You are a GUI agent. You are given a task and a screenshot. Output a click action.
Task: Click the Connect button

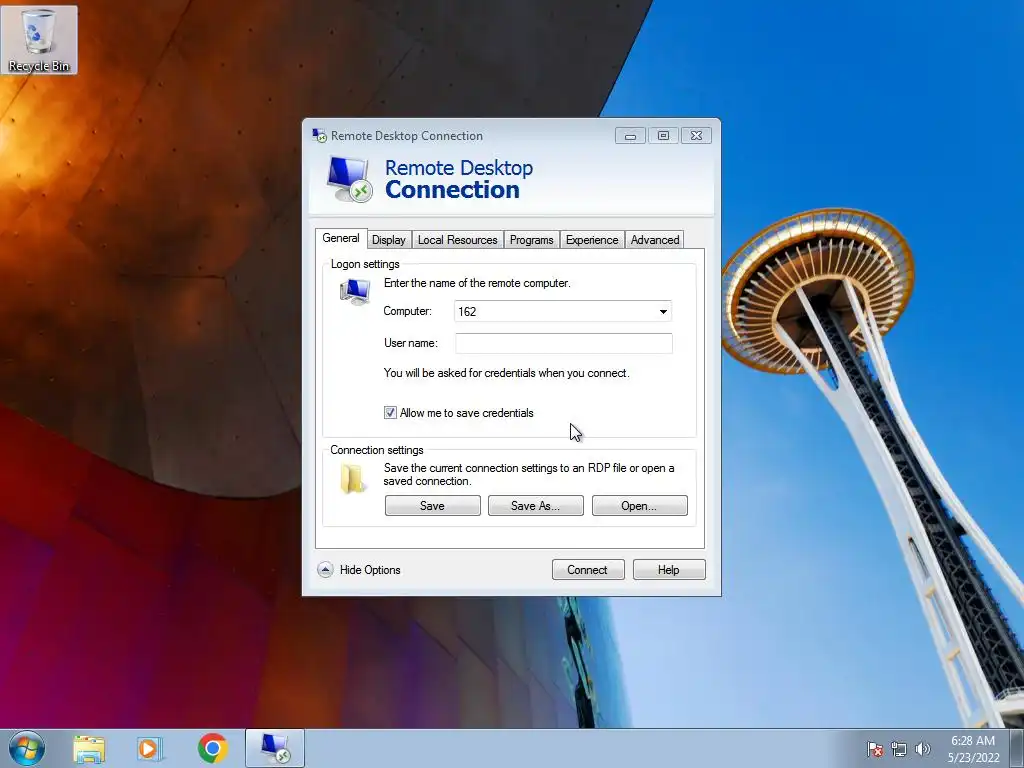coord(588,569)
